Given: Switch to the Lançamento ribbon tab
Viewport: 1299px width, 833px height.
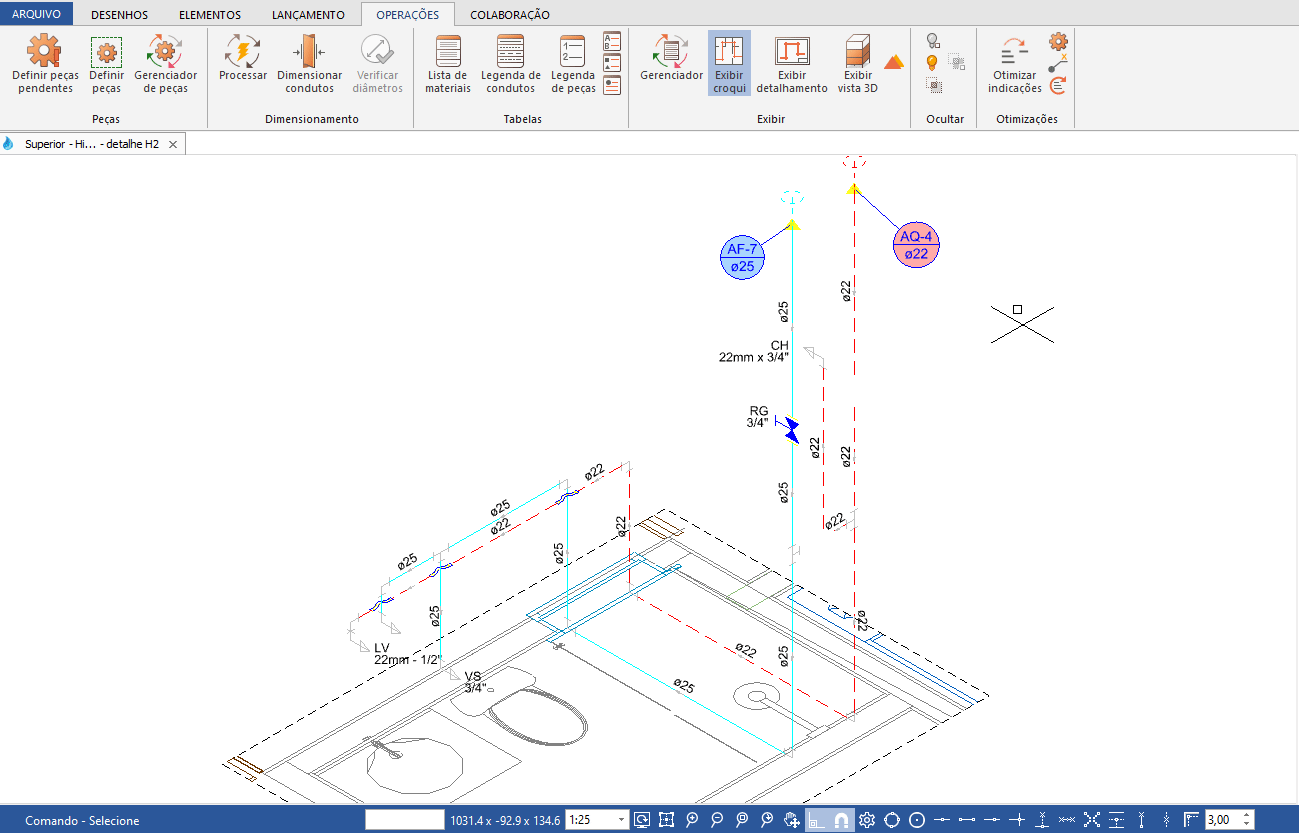Looking at the screenshot, I should pyautogui.click(x=308, y=15).
